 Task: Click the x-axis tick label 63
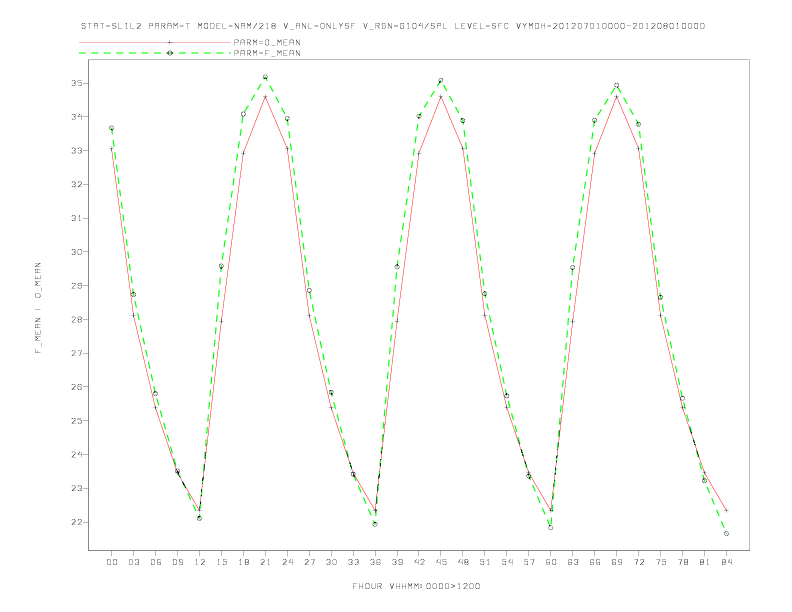click(x=573, y=562)
